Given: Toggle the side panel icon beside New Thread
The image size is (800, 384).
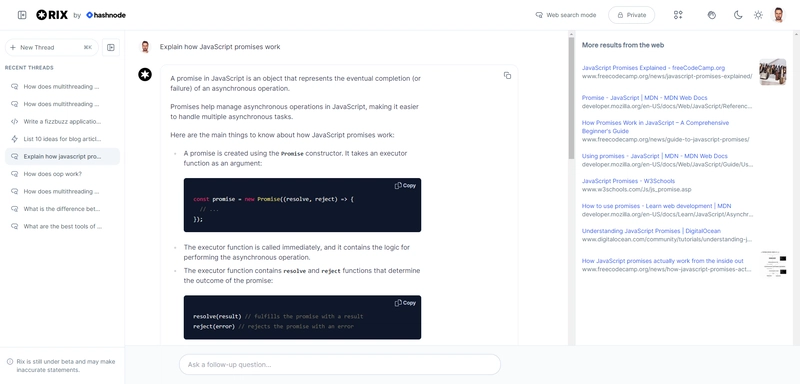Looking at the screenshot, I should click(x=111, y=47).
